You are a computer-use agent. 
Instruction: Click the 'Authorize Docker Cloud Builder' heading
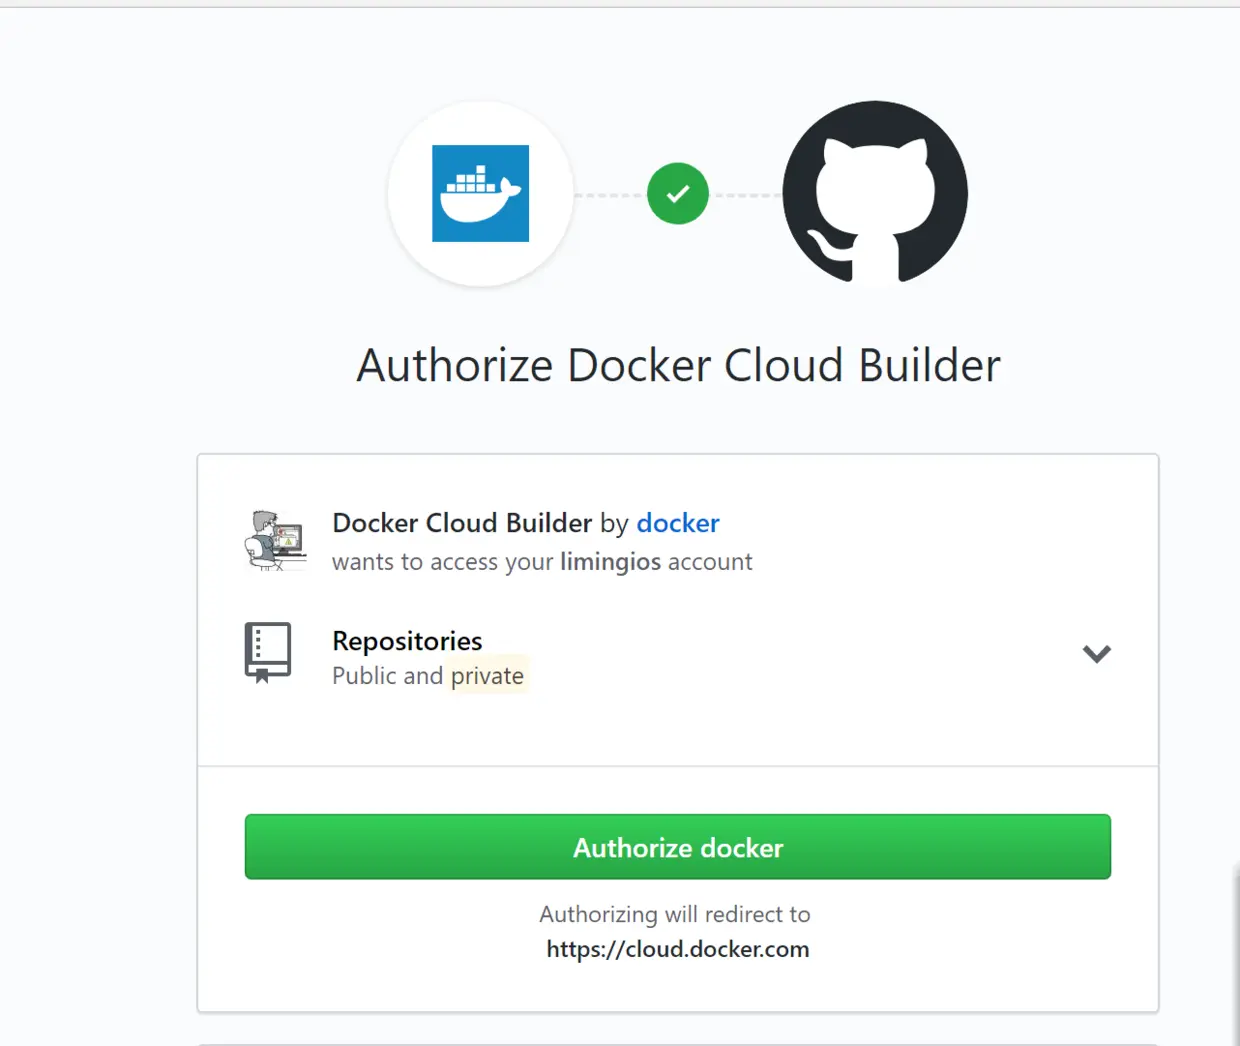(x=678, y=365)
